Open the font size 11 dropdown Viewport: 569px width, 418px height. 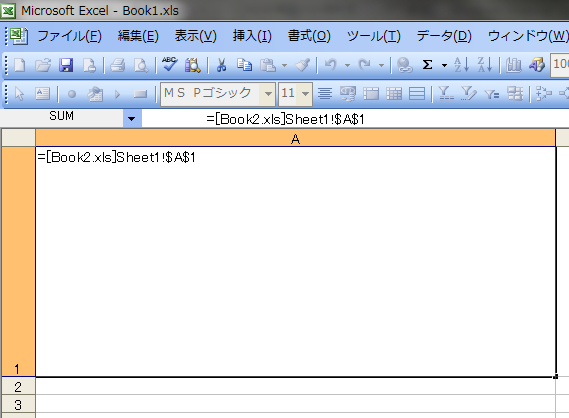pyautogui.click(x=306, y=94)
